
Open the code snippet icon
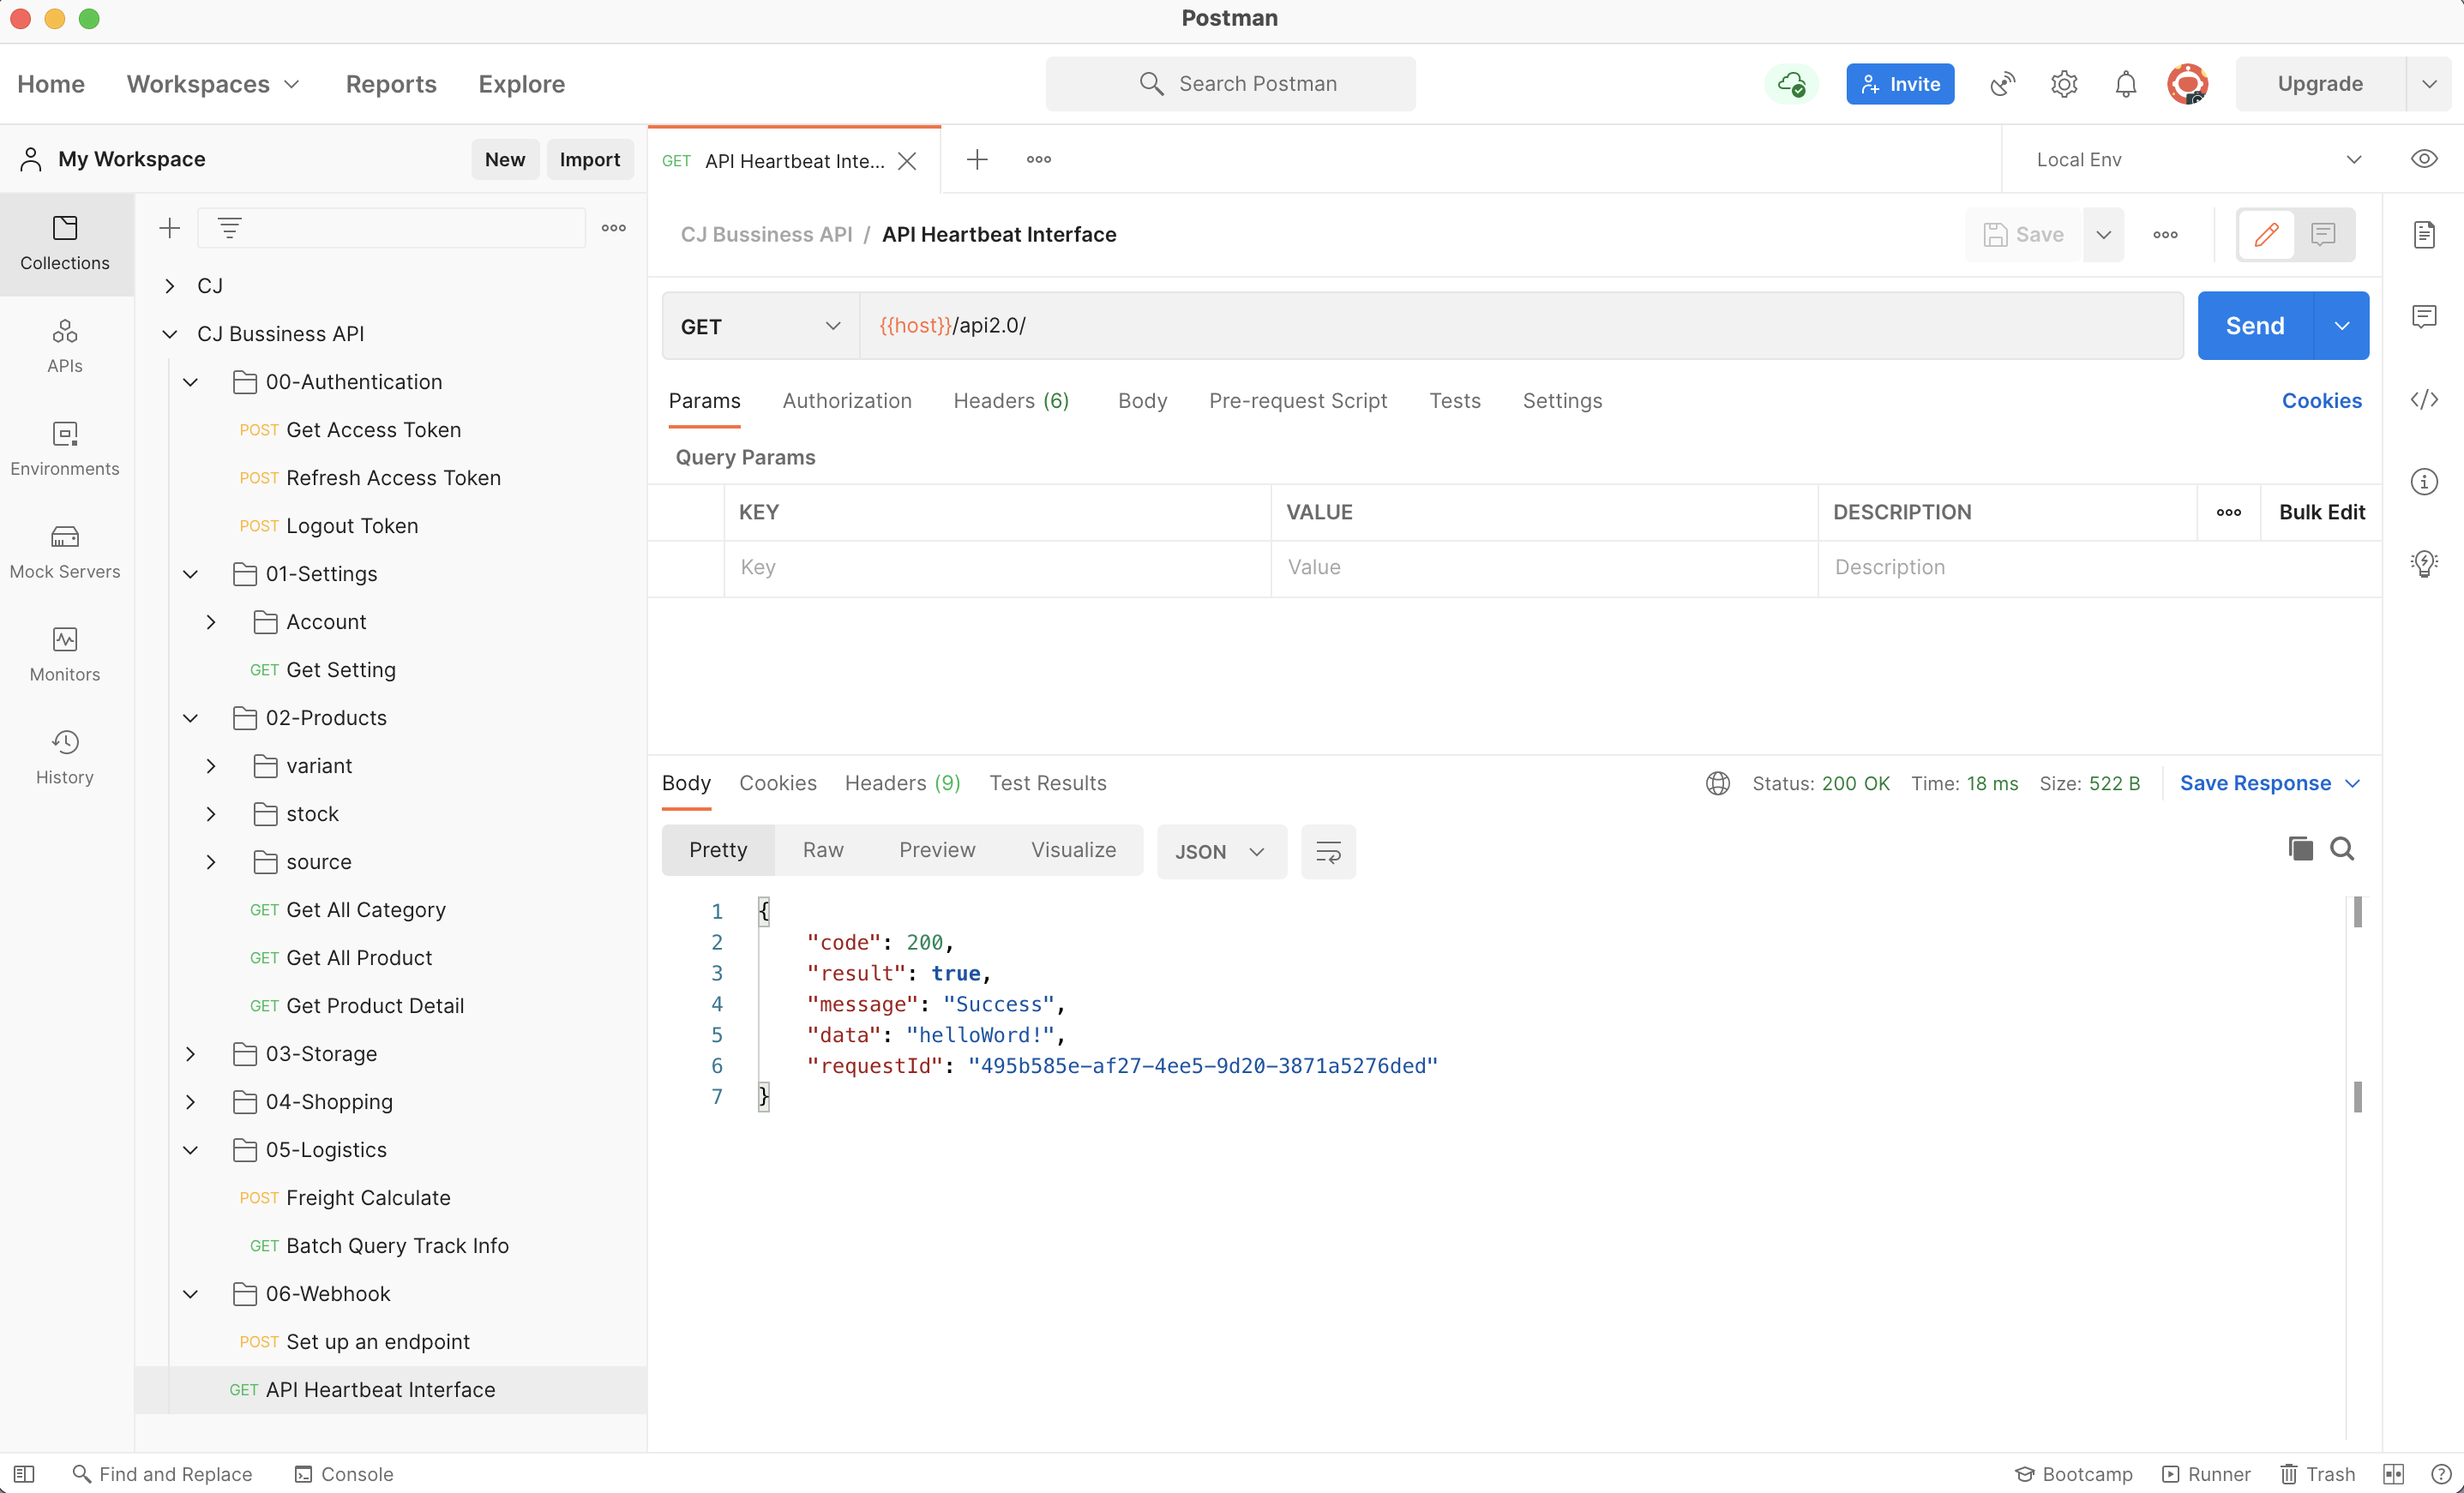2424,400
